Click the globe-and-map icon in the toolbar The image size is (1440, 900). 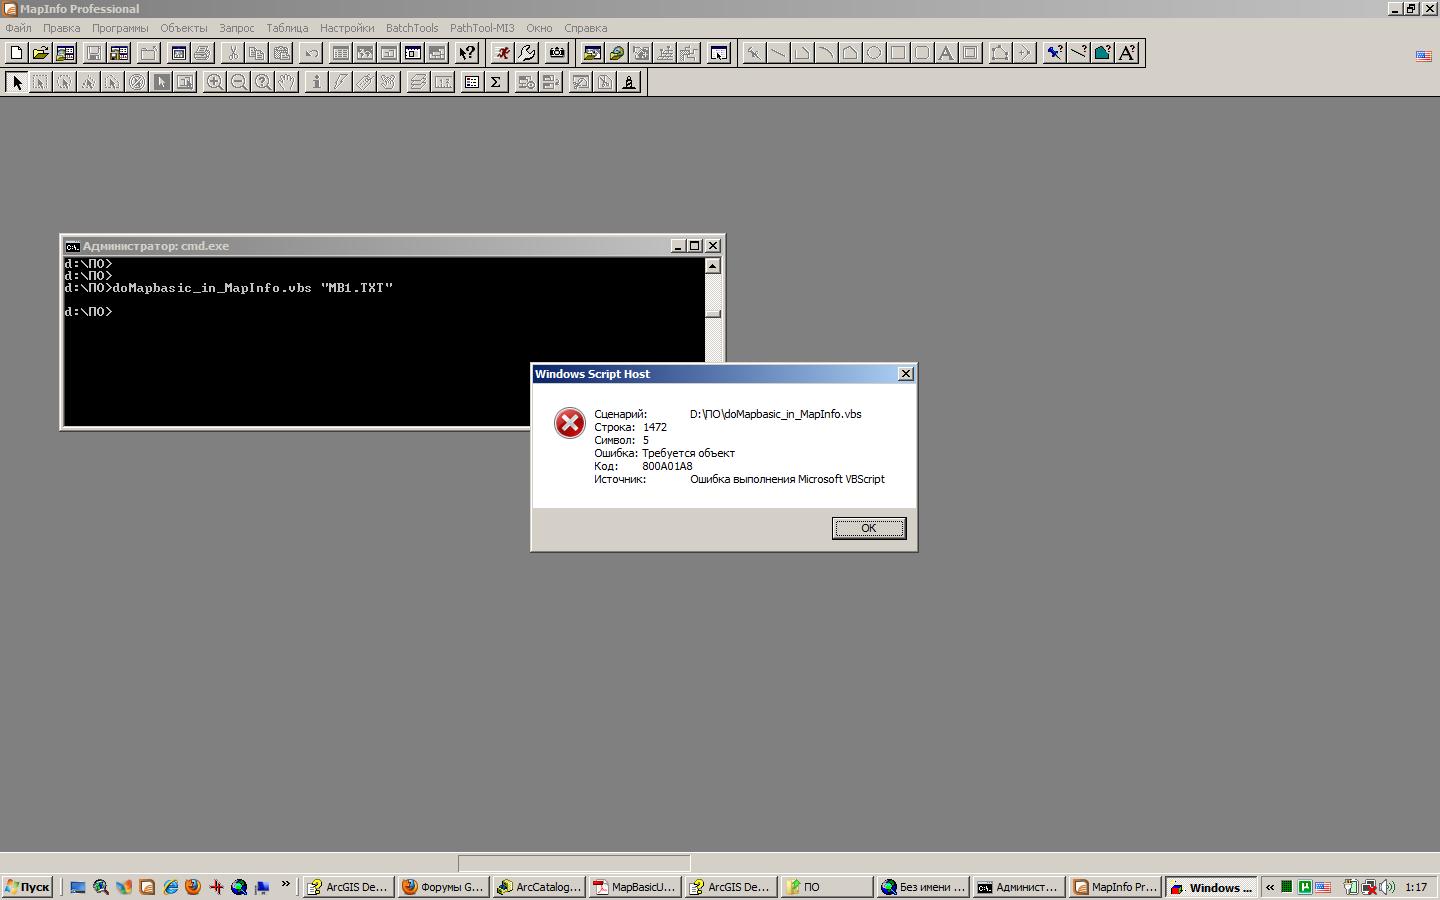click(x=617, y=53)
